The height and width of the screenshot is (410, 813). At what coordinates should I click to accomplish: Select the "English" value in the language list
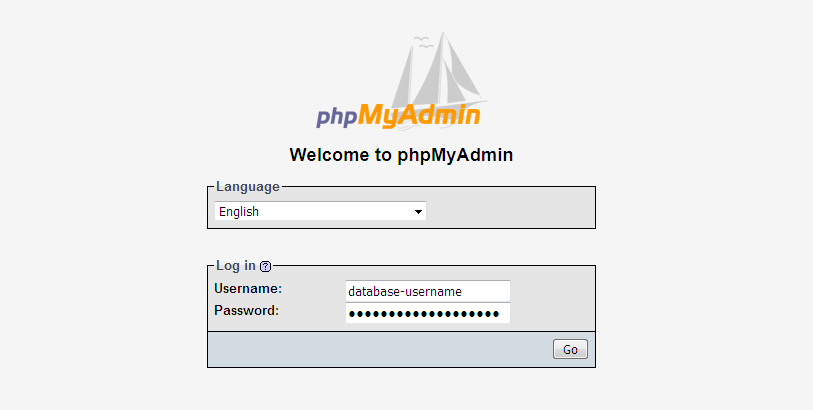pyautogui.click(x=239, y=211)
